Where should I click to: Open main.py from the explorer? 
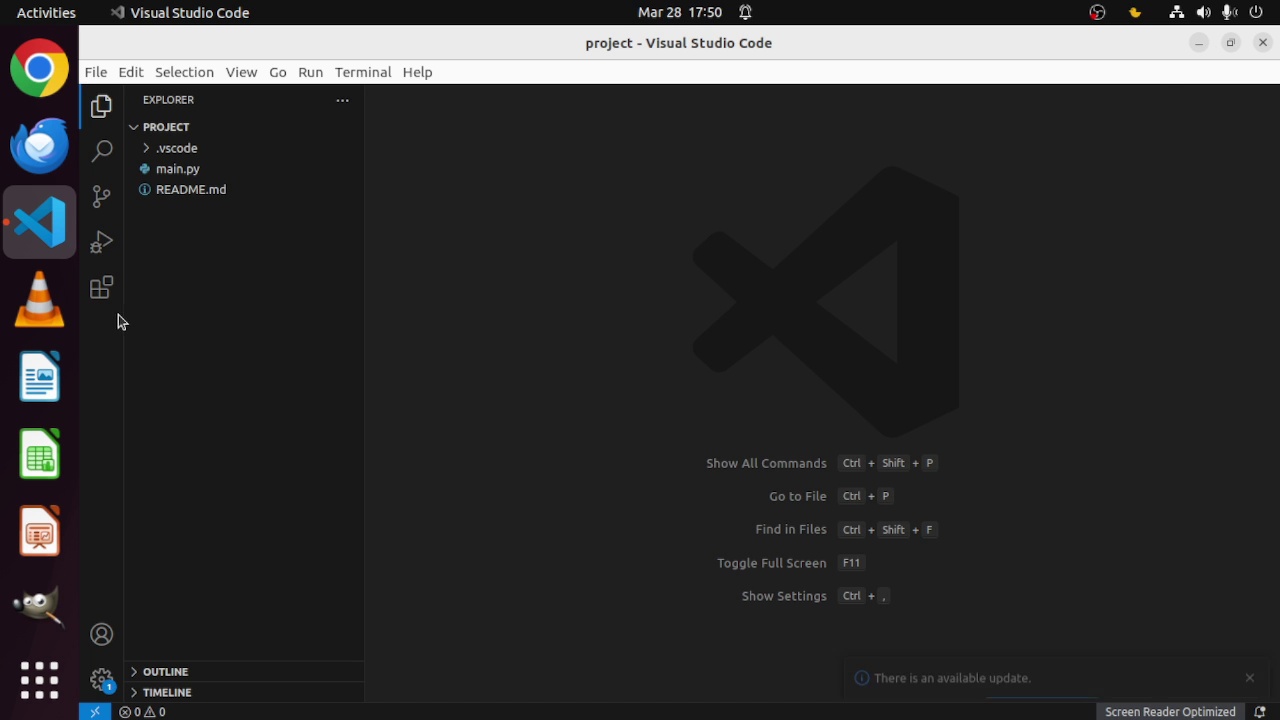(x=178, y=169)
